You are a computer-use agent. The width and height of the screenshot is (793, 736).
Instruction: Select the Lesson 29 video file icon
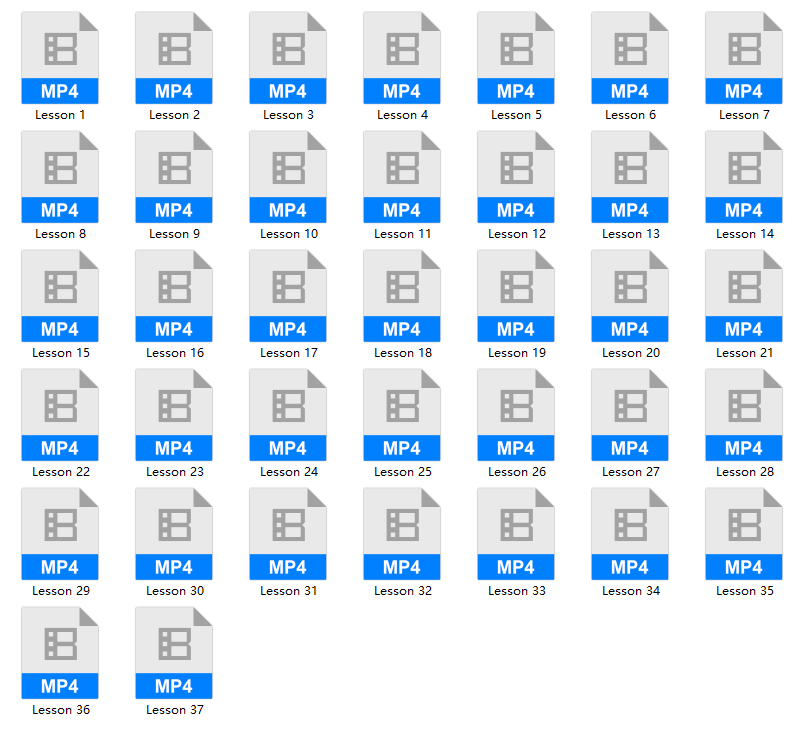tap(60, 534)
